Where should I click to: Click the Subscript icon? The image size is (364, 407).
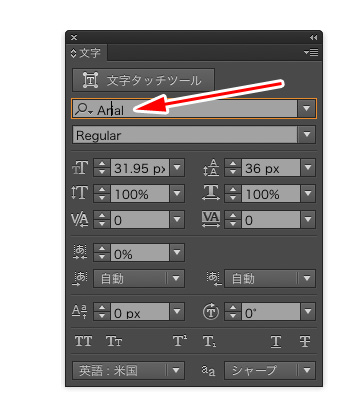tap(209, 341)
